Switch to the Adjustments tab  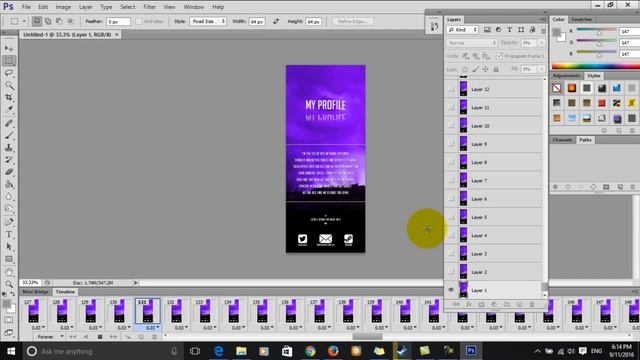click(x=567, y=76)
